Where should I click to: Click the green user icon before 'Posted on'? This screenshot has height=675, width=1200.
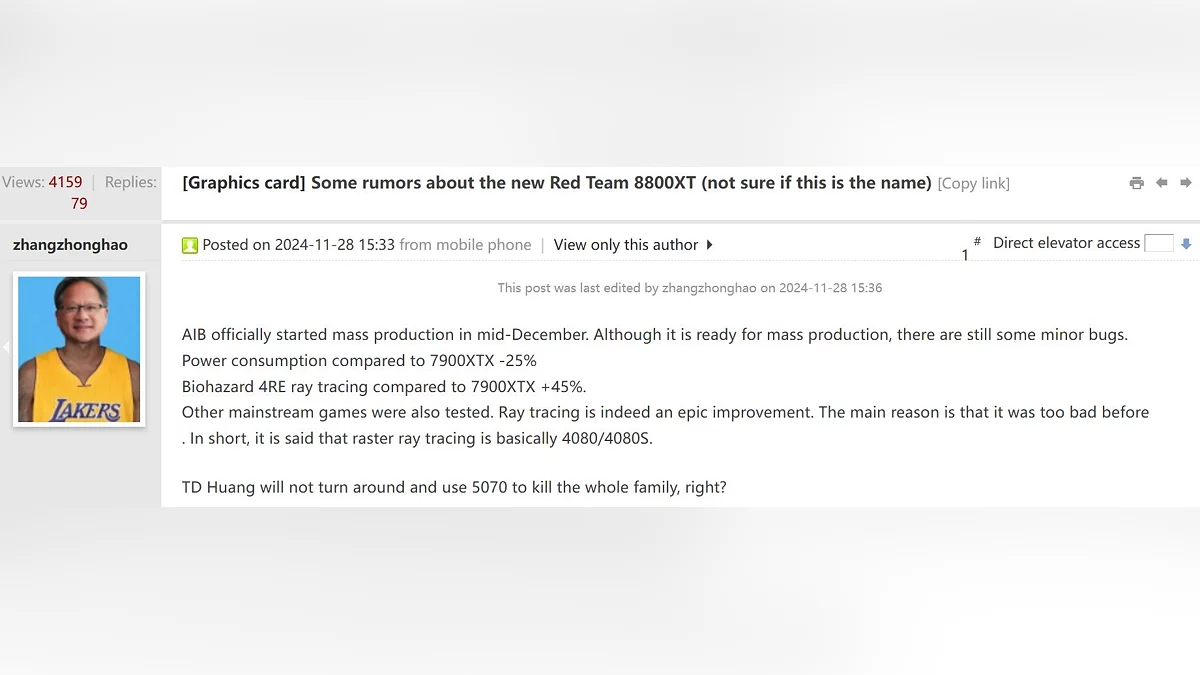pyautogui.click(x=190, y=245)
